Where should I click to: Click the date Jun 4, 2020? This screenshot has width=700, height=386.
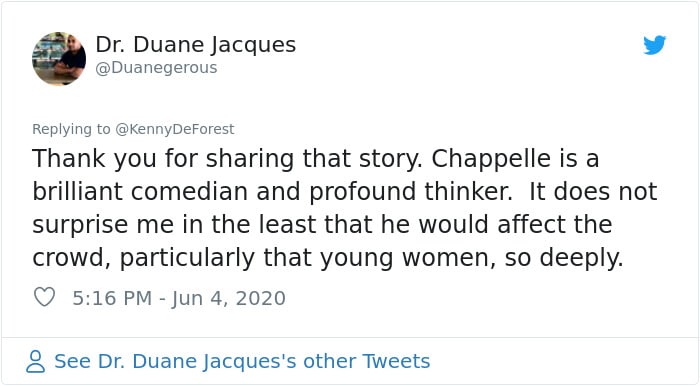pos(229,299)
